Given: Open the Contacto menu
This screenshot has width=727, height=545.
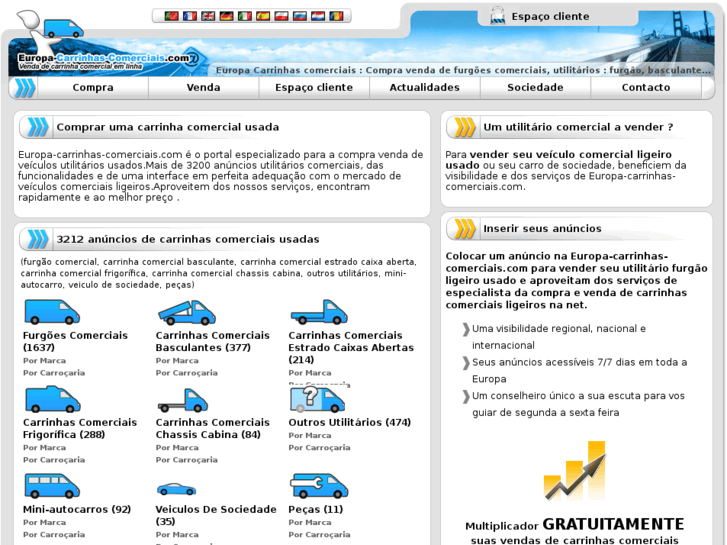Looking at the screenshot, I should [646, 87].
